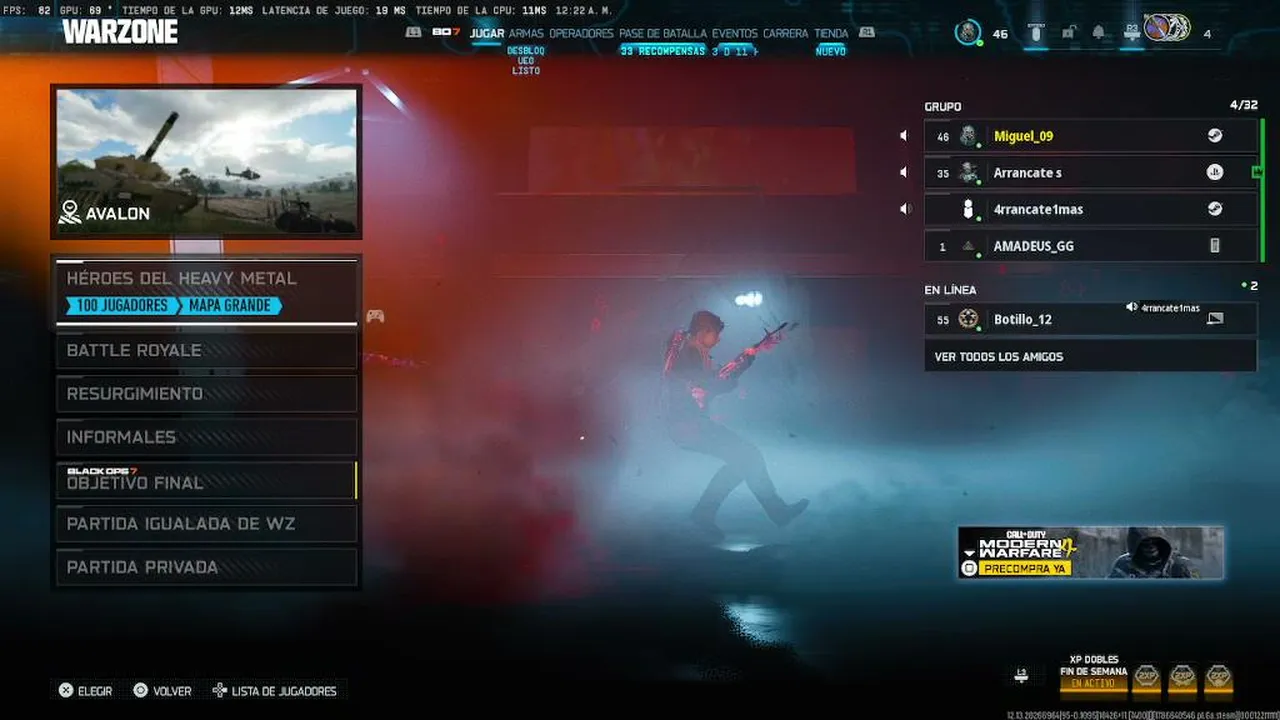Image resolution: width=1280 pixels, height=720 pixels.
Task: Click the Mapa Grande tag
Action: click(231, 306)
